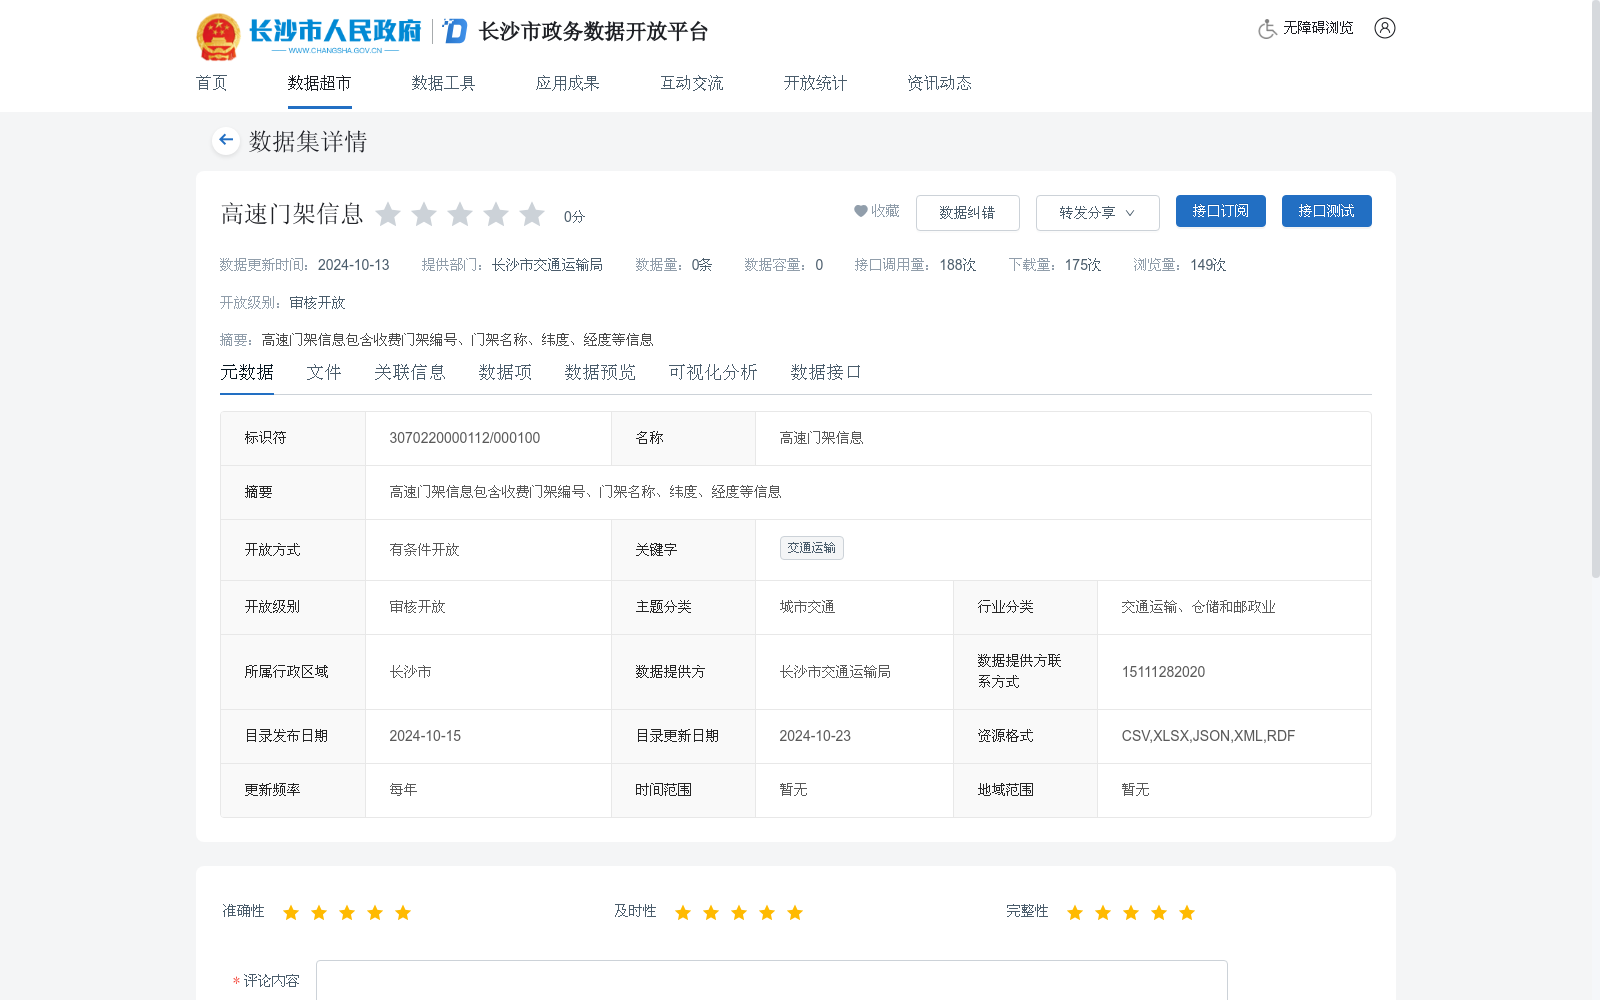This screenshot has height=1000, width=1600.
Task: Switch to the 数据接口 tab
Action: coord(825,372)
